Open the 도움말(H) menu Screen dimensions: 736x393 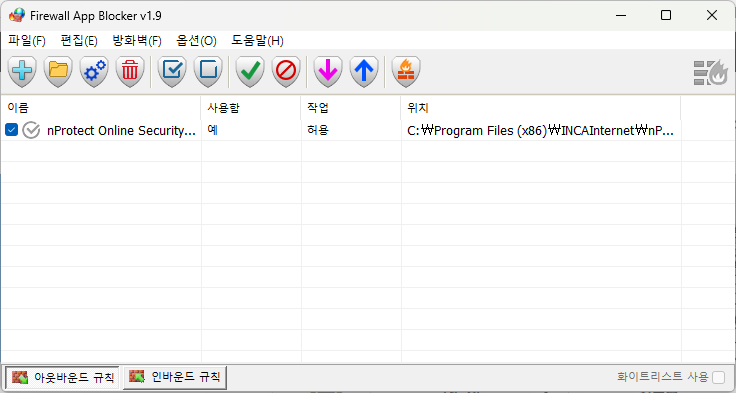point(257,41)
